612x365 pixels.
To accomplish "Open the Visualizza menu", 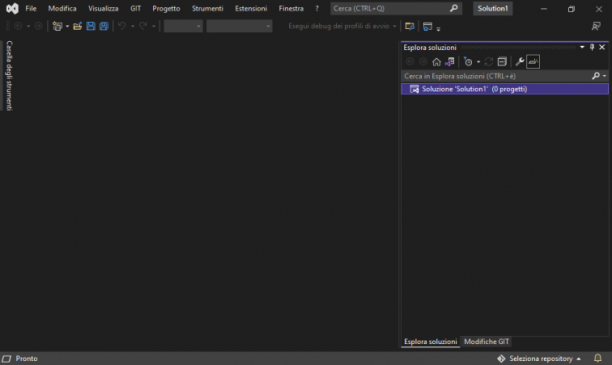I will [103, 8].
